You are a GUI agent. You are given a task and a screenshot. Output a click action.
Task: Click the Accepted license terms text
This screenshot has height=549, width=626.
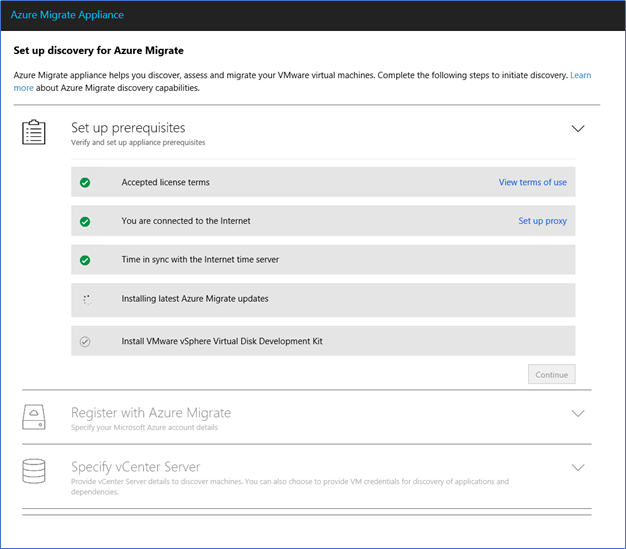[165, 182]
